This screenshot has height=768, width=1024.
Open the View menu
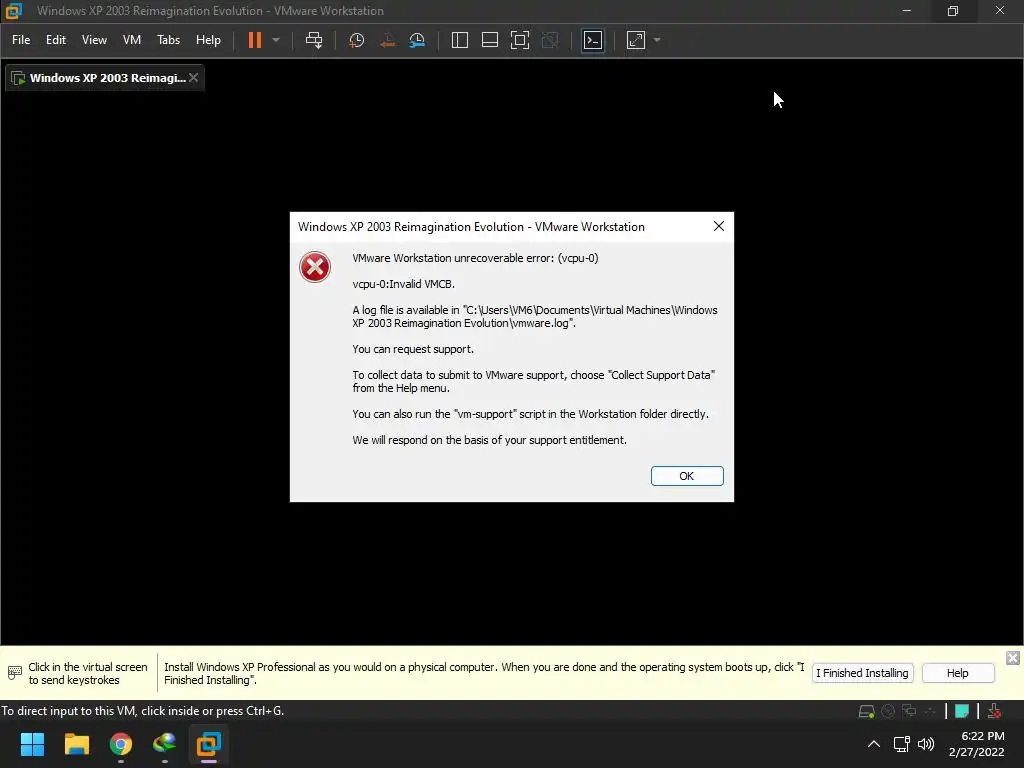tap(94, 40)
